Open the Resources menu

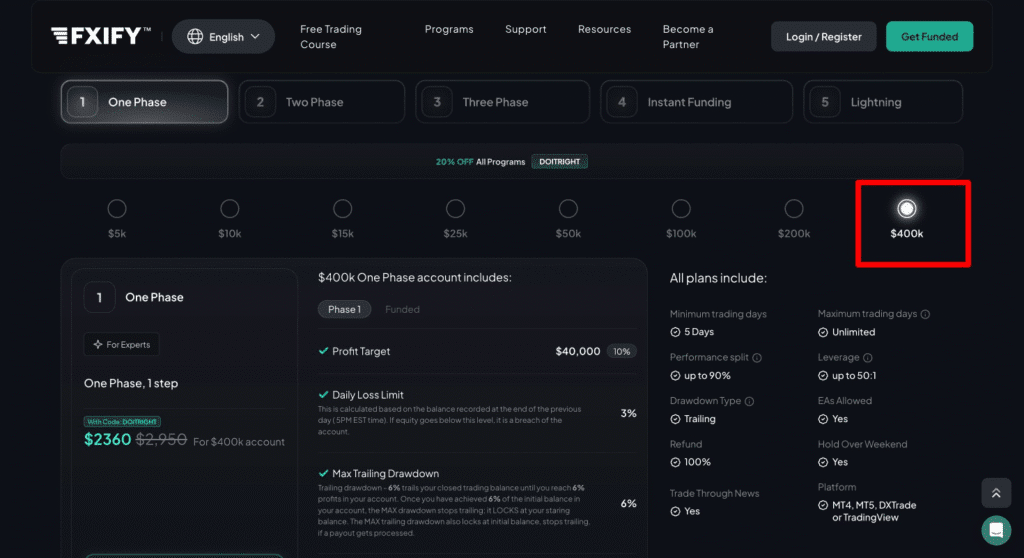(604, 29)
